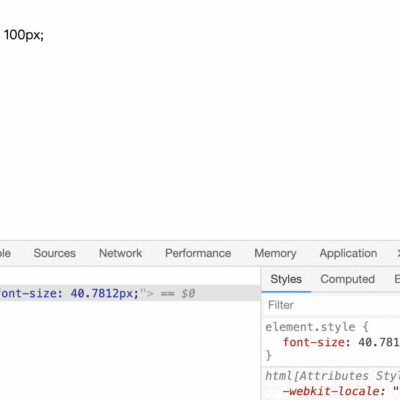Viewport: 400px width, 400px height.
Task: Click the element.style selector line
Action: [x=317, y=327]
